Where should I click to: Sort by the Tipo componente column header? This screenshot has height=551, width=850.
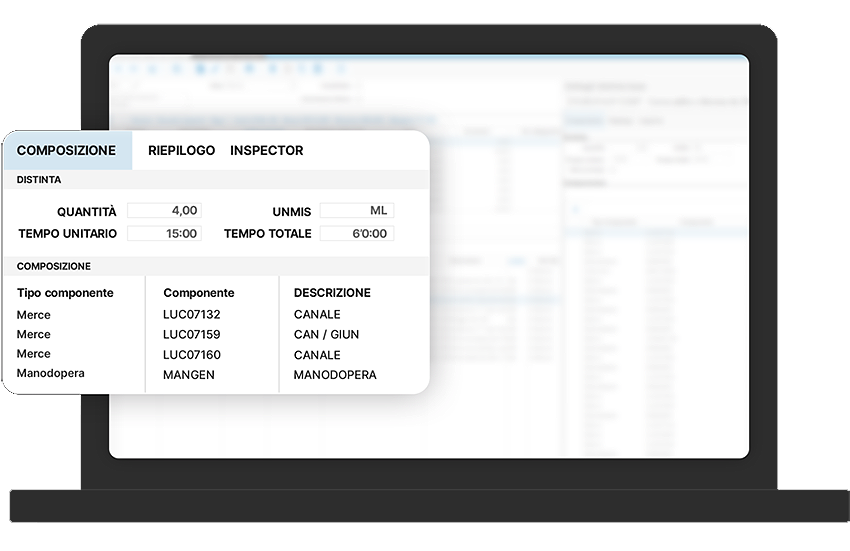pos(65,293)
